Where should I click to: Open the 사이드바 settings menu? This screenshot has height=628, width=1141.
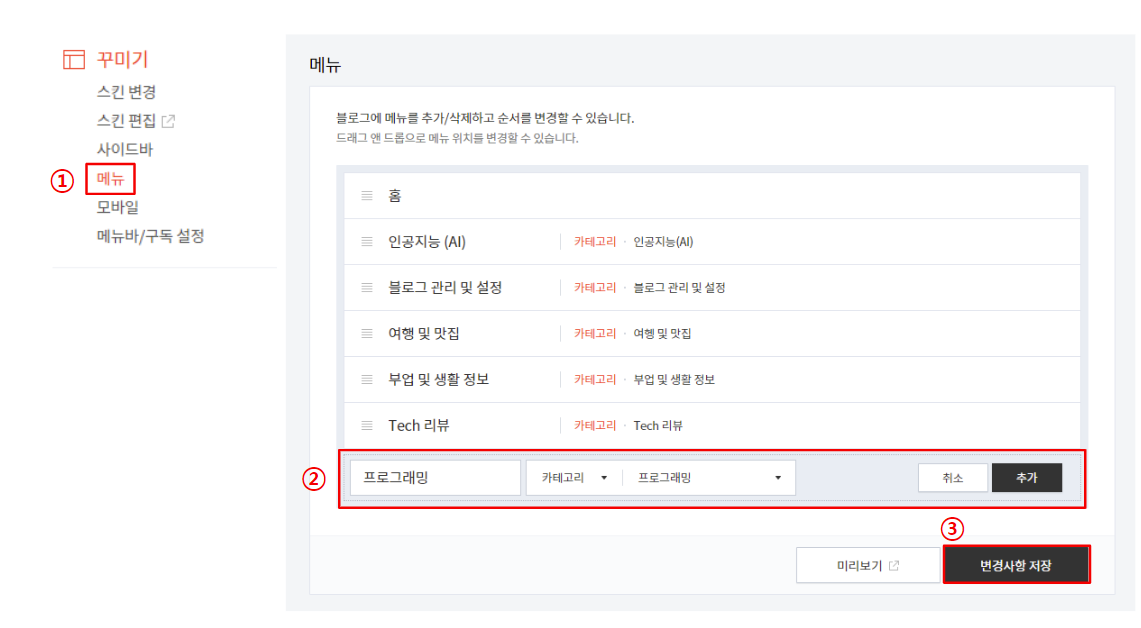124,149
